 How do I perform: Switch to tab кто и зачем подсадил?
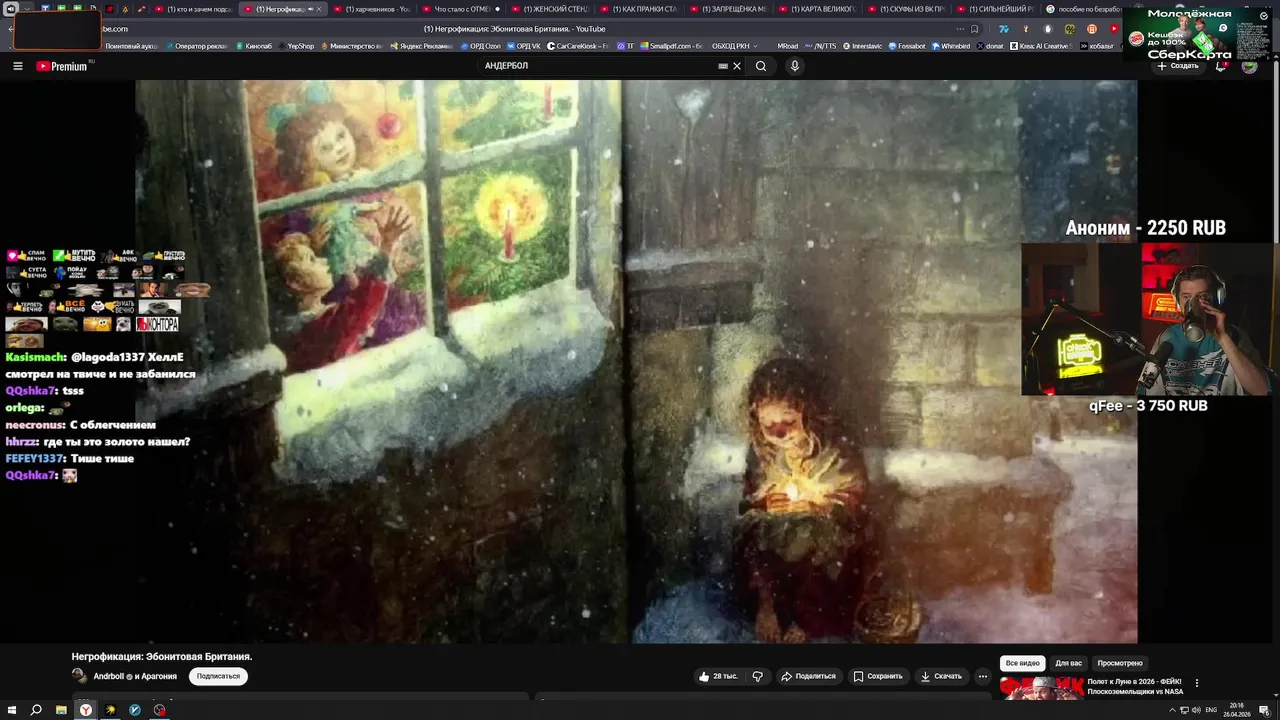point(193,9)
